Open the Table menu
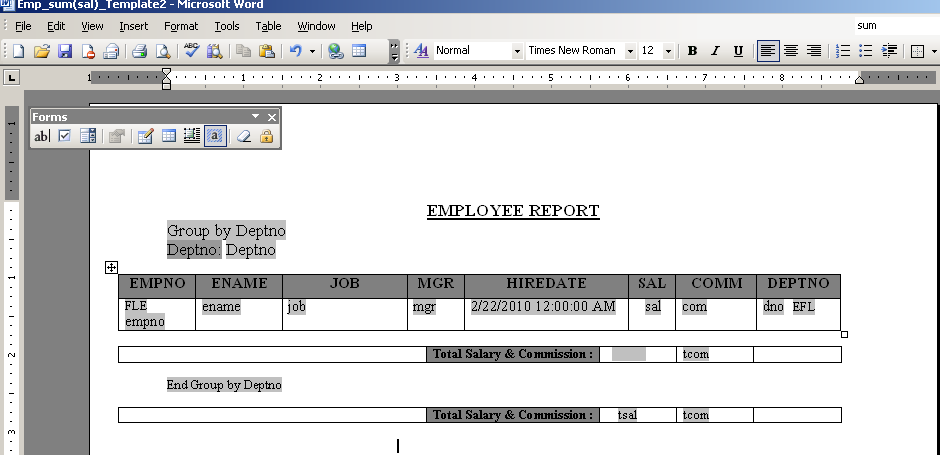Image resolution: width=940 pixels, height=455 pixels. coord(268,26)
